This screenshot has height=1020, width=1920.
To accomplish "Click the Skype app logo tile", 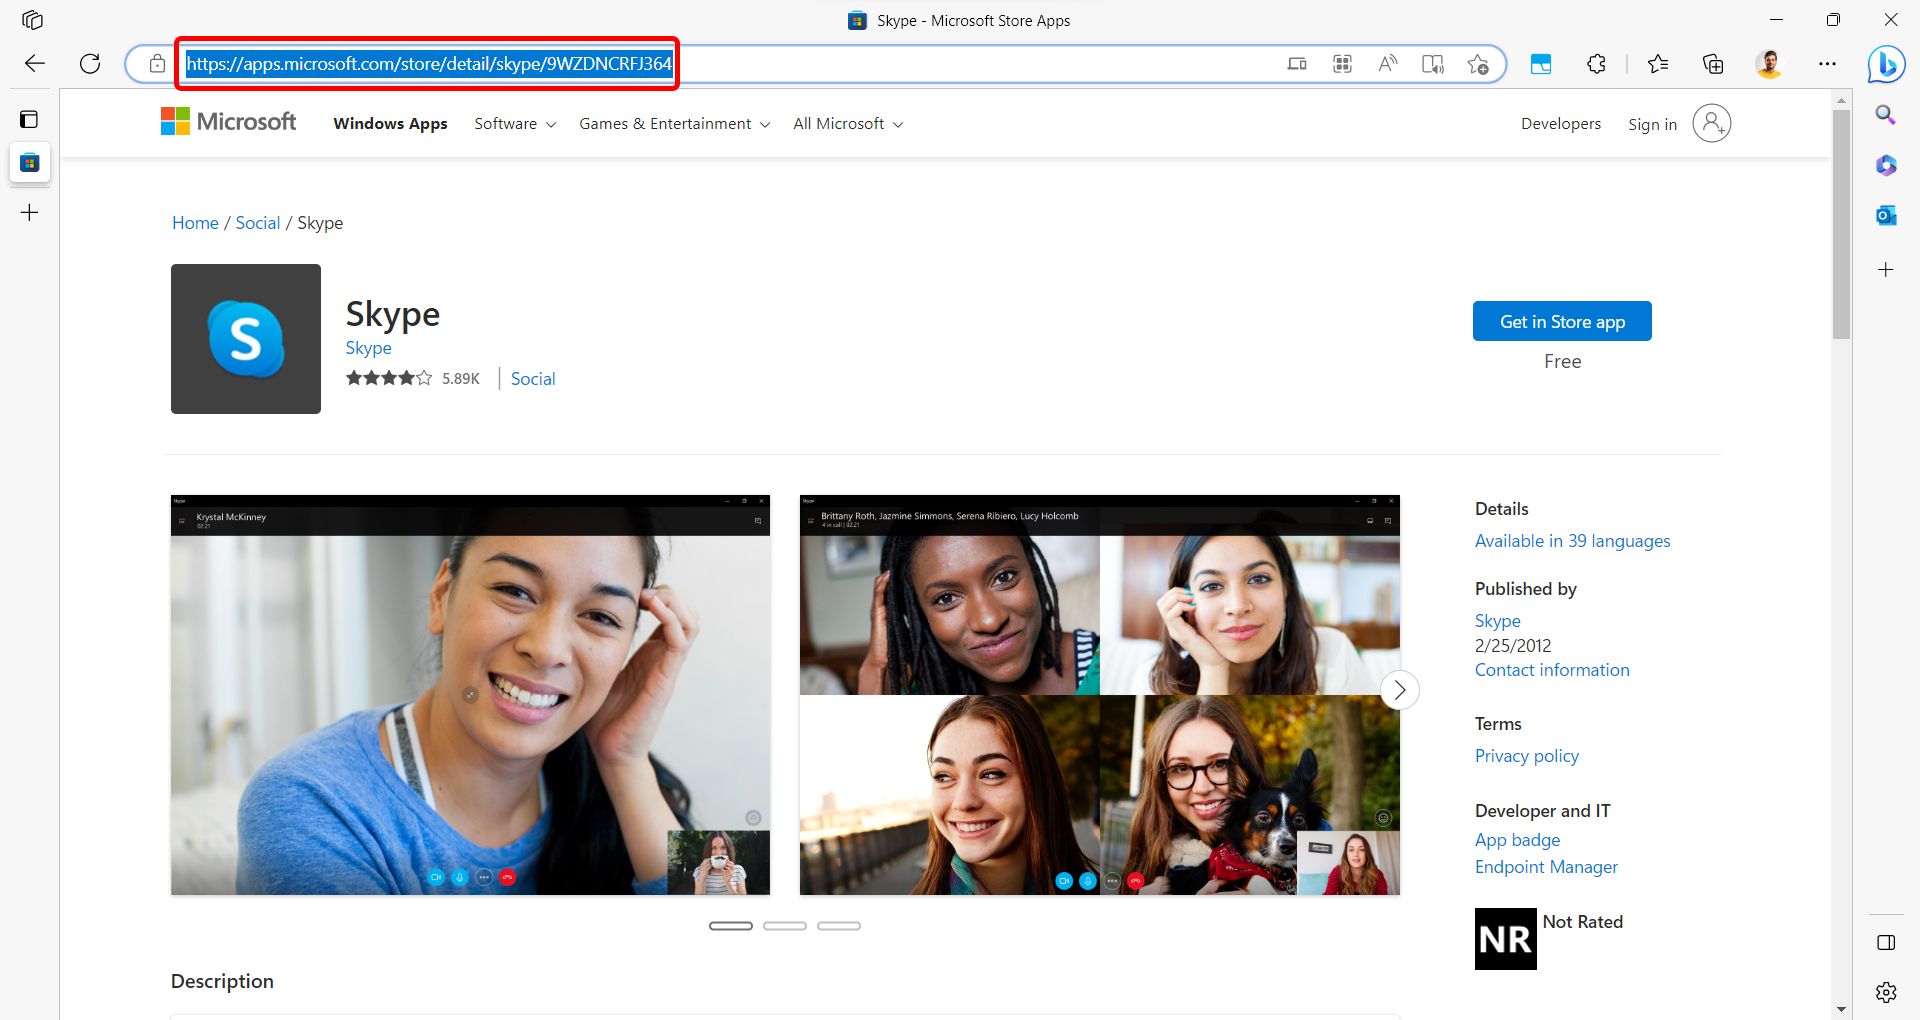I will (246, 339).
